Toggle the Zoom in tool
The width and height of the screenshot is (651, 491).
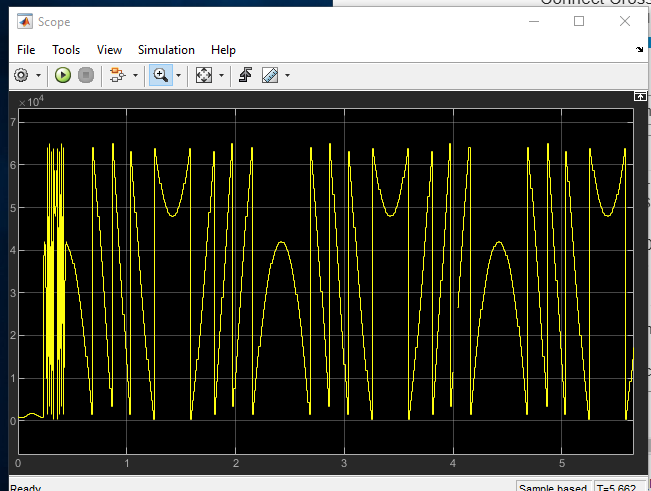(x=161, y=75)
